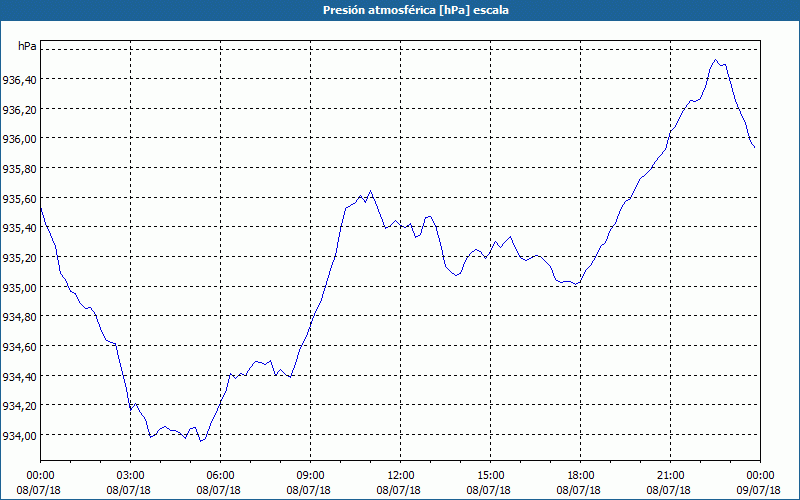Click the 'hPa' unit label
800x500 pixels.
pyautogui.click(x=27, y=46)
